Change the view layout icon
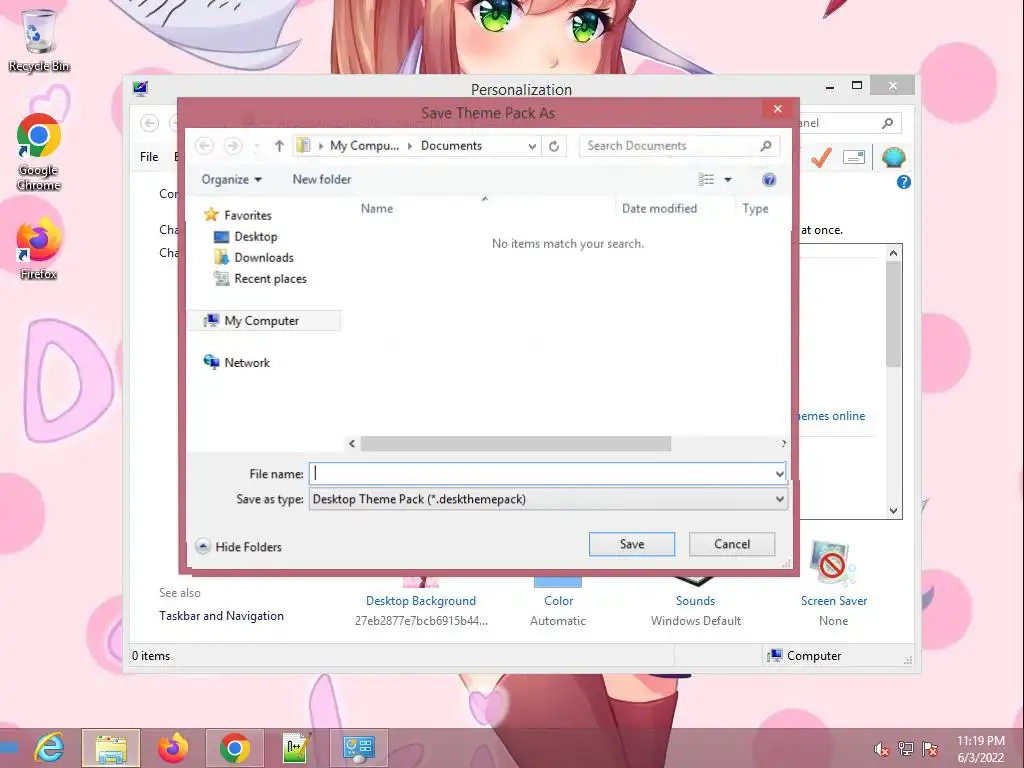Viewport: 1024px width, 768px height. [x=706, y=180]
